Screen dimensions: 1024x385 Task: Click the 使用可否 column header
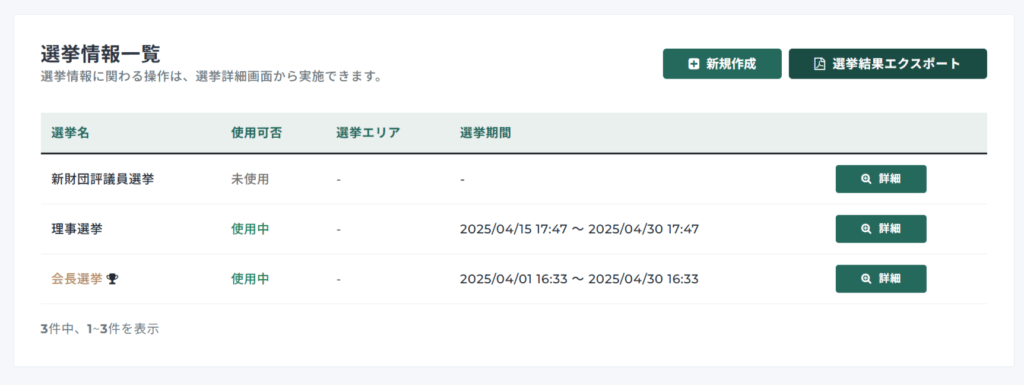(256, 133)
